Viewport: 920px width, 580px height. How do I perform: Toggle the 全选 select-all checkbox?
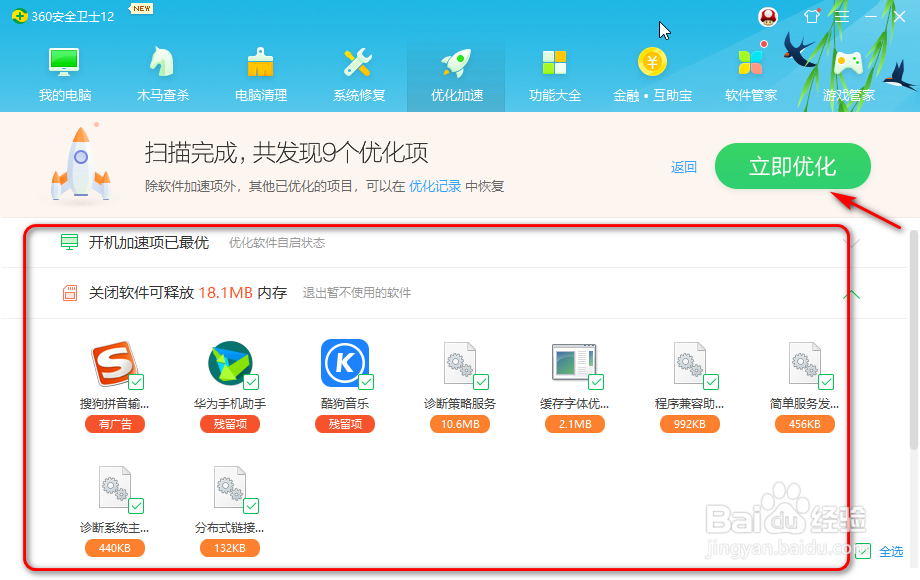click(862, 550)
